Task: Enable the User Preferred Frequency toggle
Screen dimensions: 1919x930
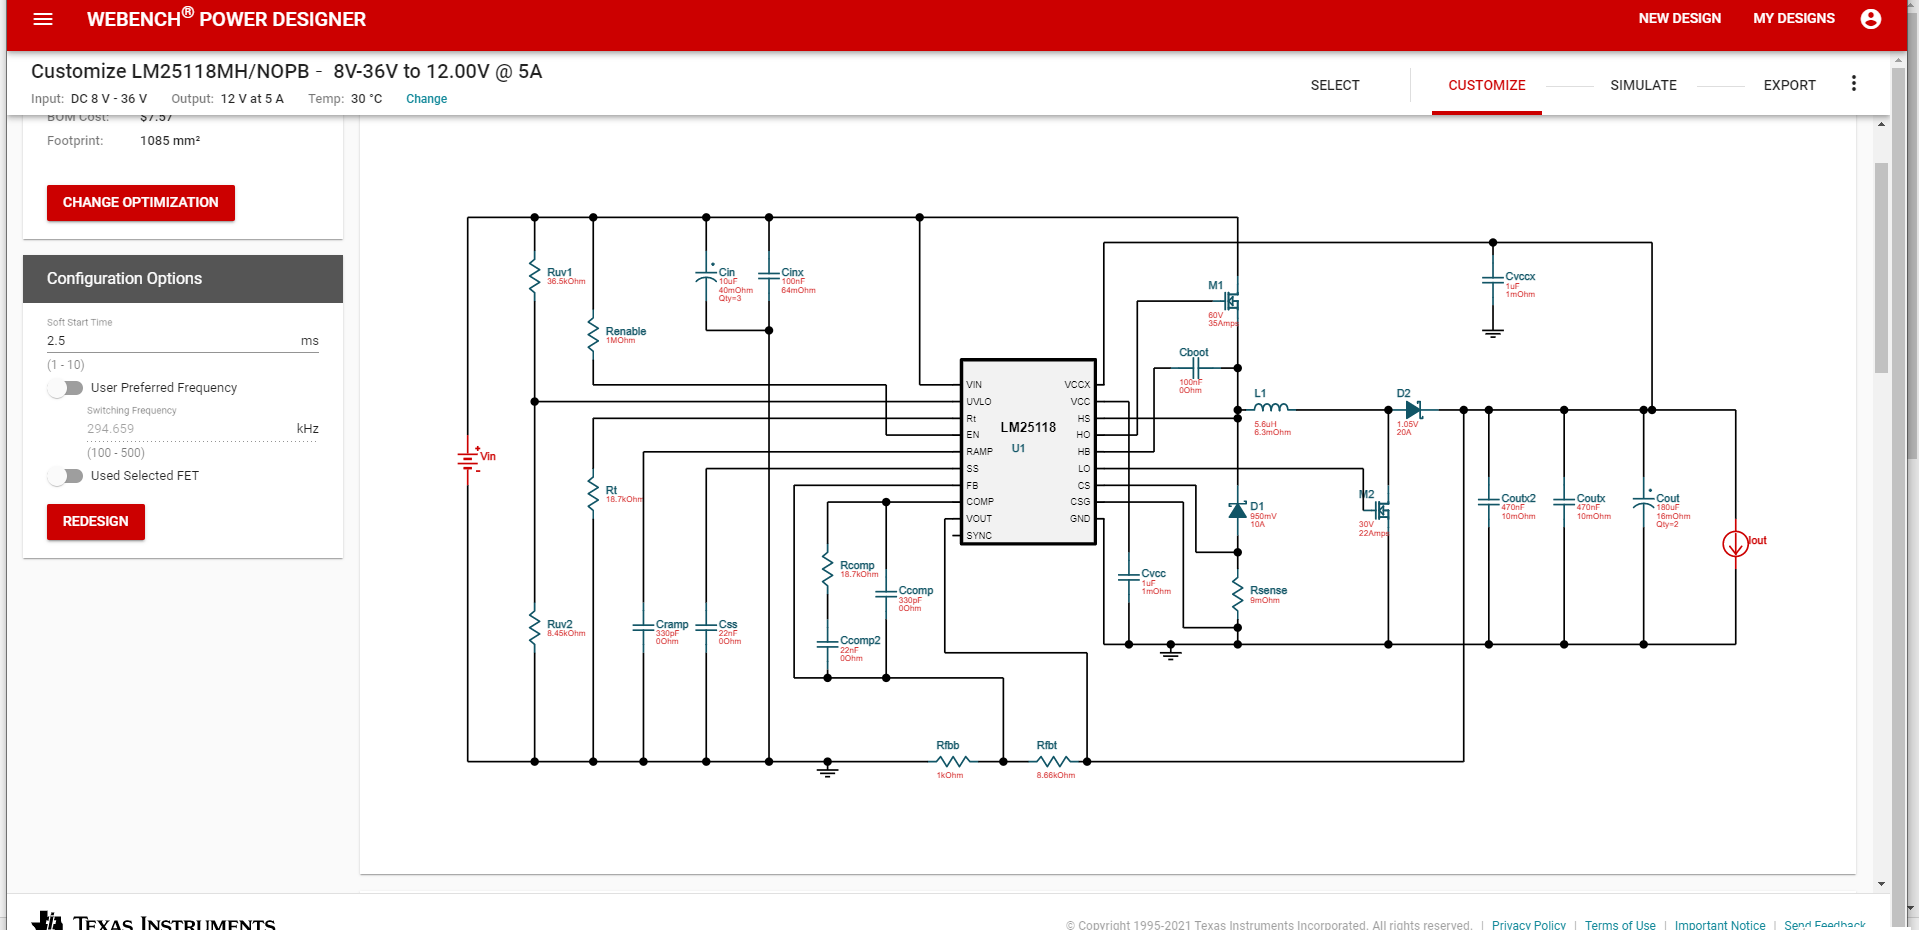Action: pos(66,388)
